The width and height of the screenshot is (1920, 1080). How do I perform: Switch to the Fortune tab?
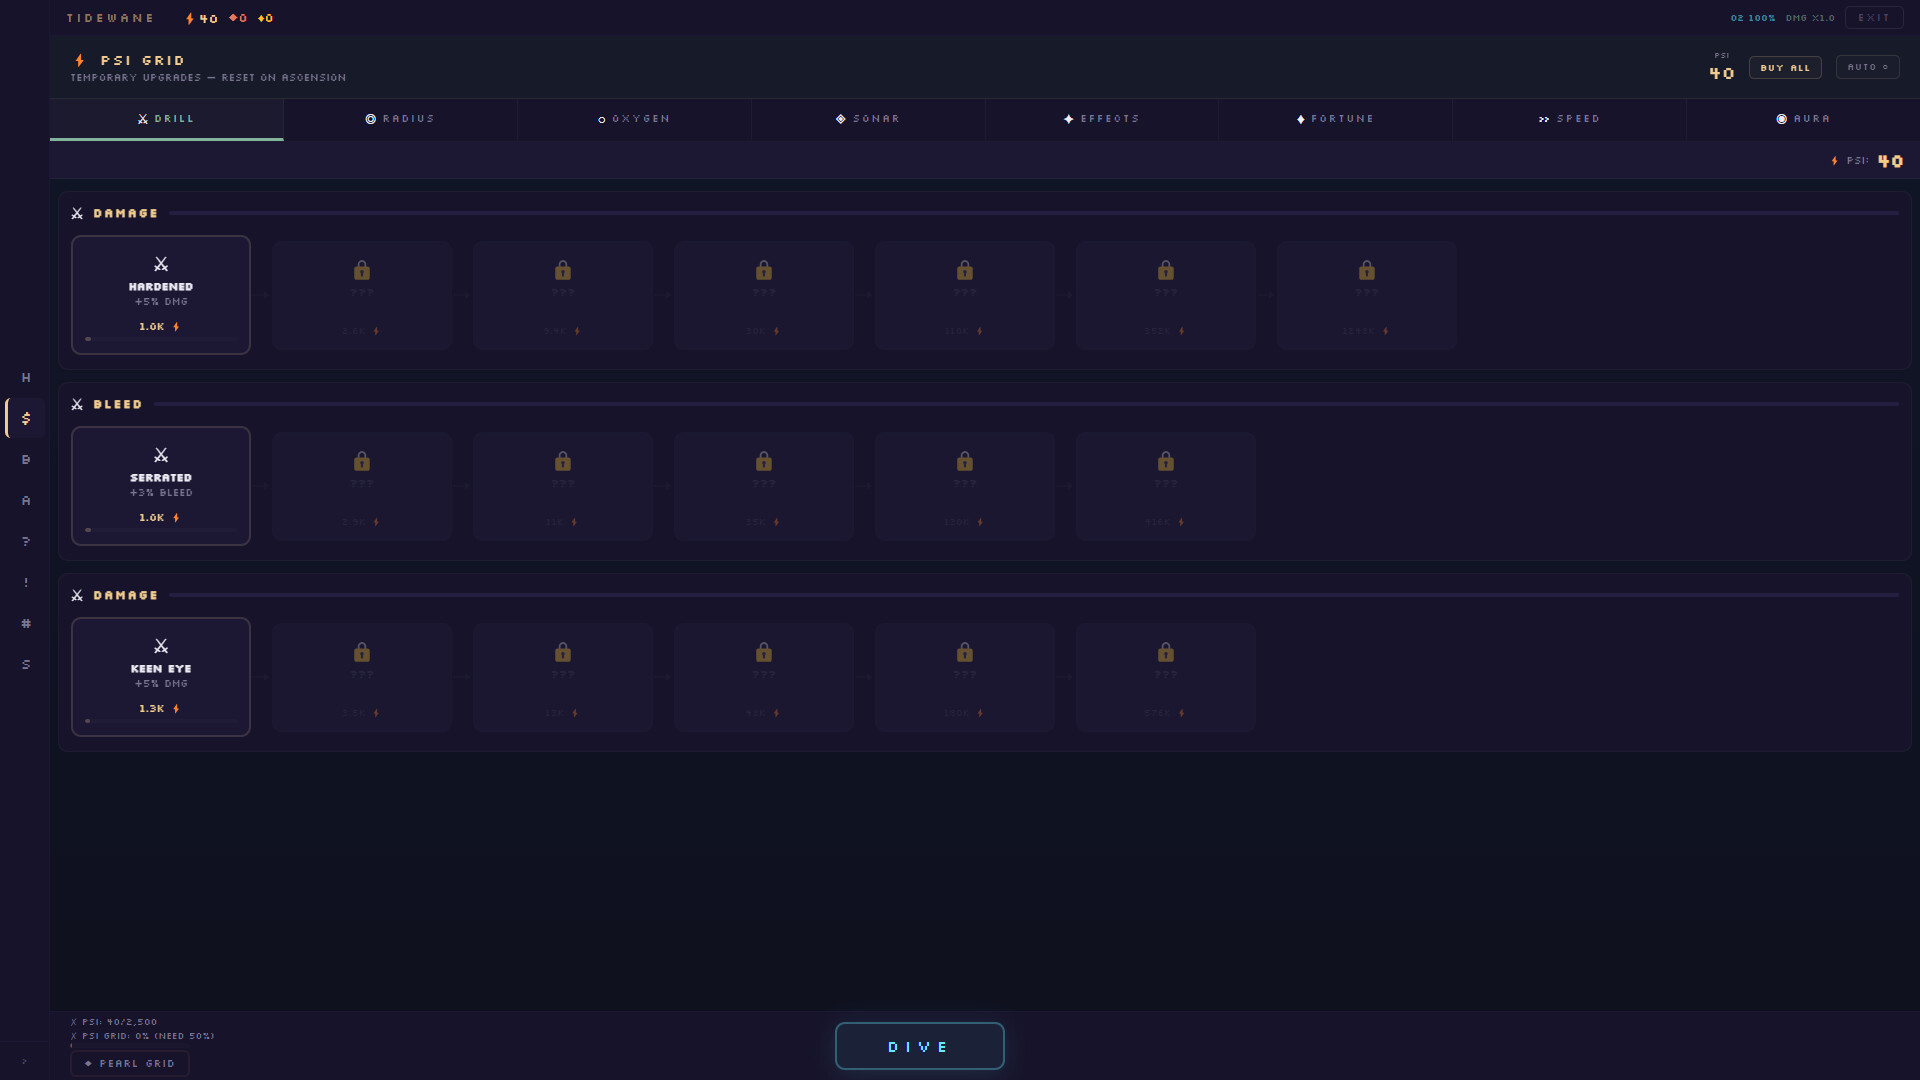[1335, 119]
